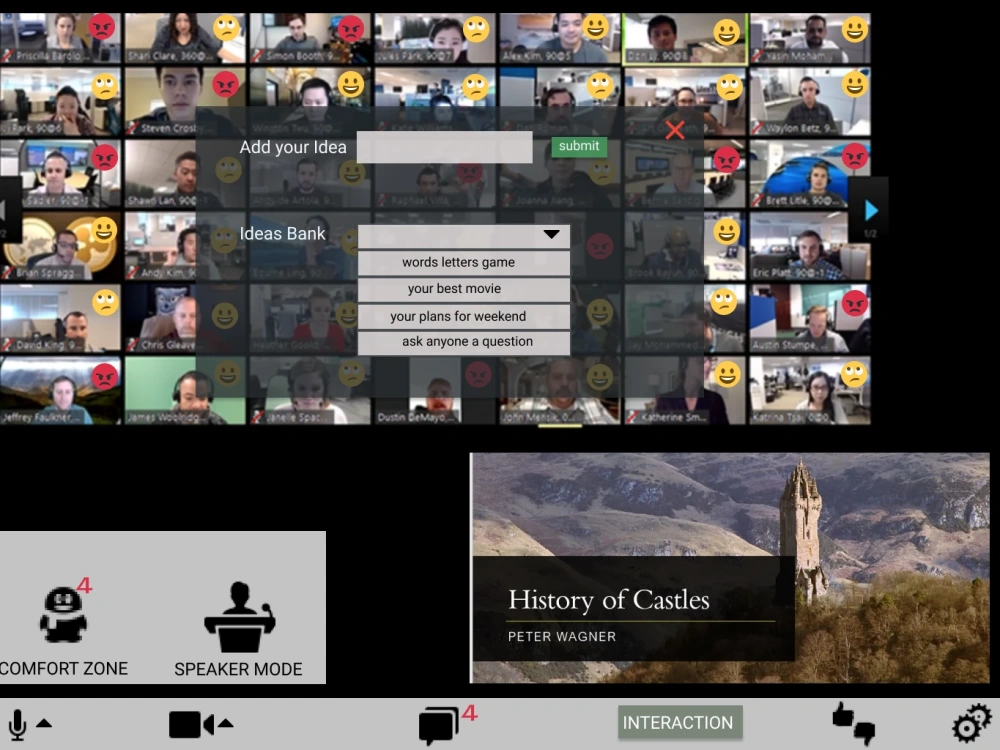This screenshot has width=1000, height=750.
Task: Click smiley emoji on Alex Kim tile
Action: click(x=596, y=27)
